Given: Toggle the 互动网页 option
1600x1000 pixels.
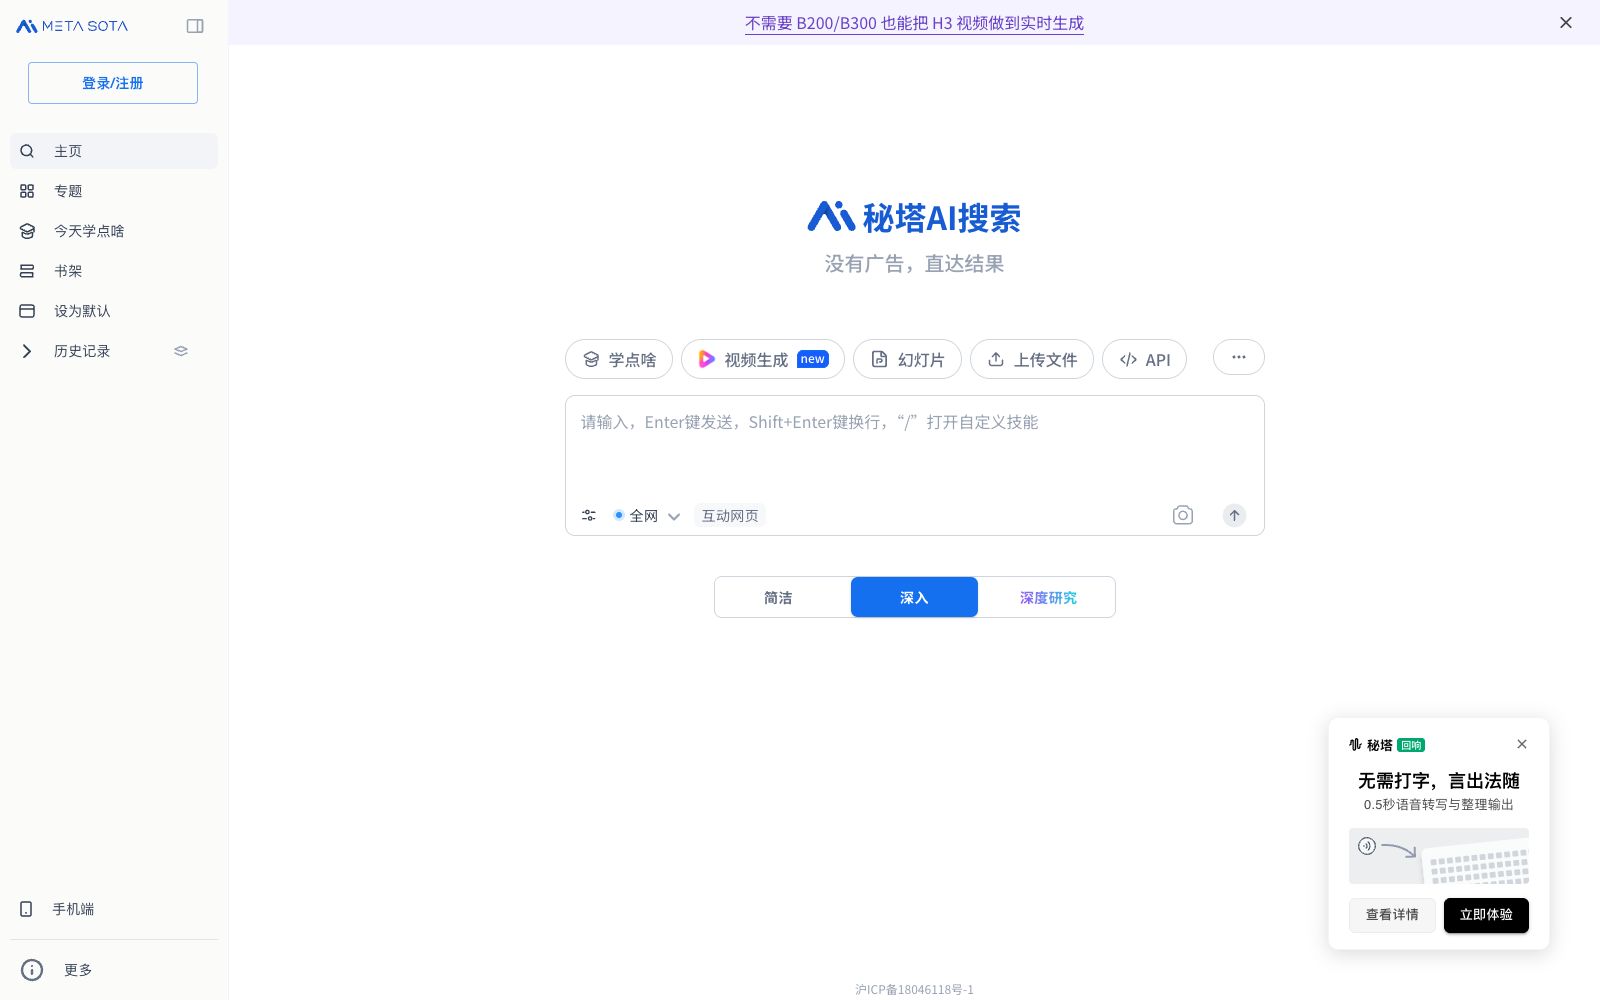Looking at the screenshot, I should (730, 516).
